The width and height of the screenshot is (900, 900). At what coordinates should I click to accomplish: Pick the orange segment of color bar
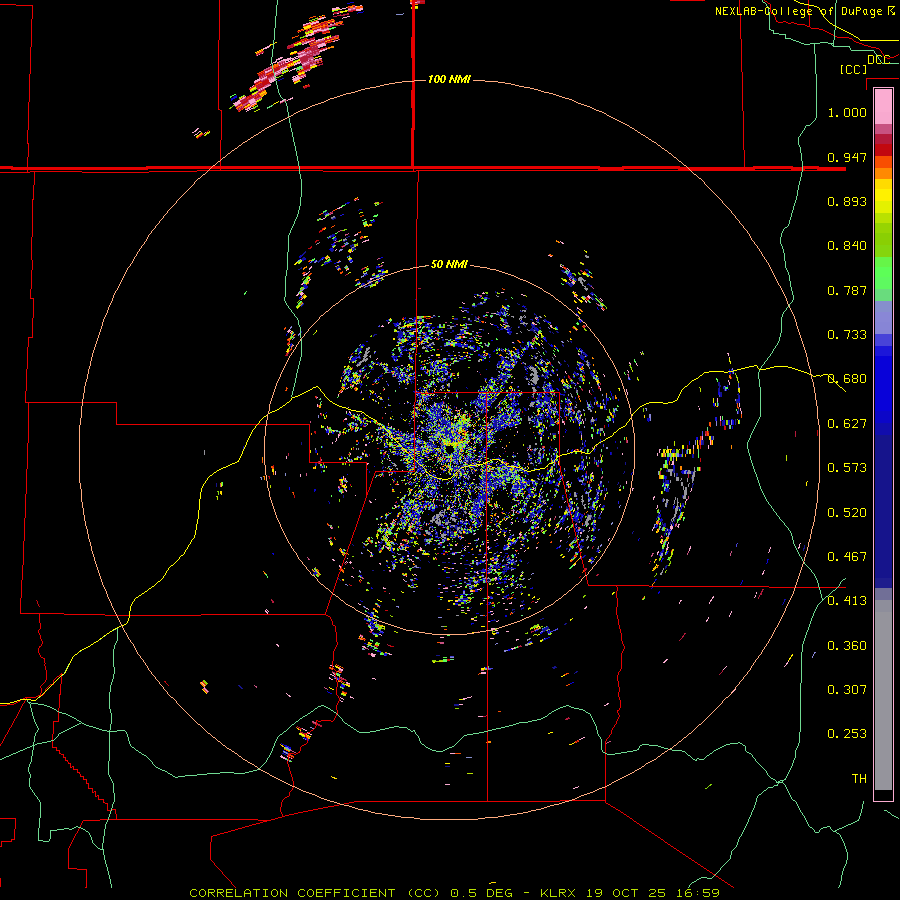pos(883,173)
